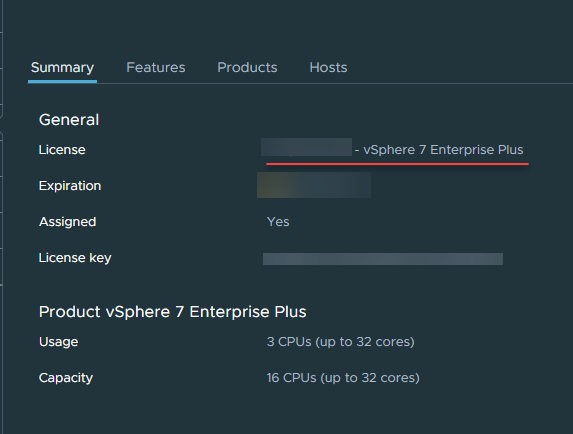
Task: Click the 'License key' label
Action: pos(75,258)
